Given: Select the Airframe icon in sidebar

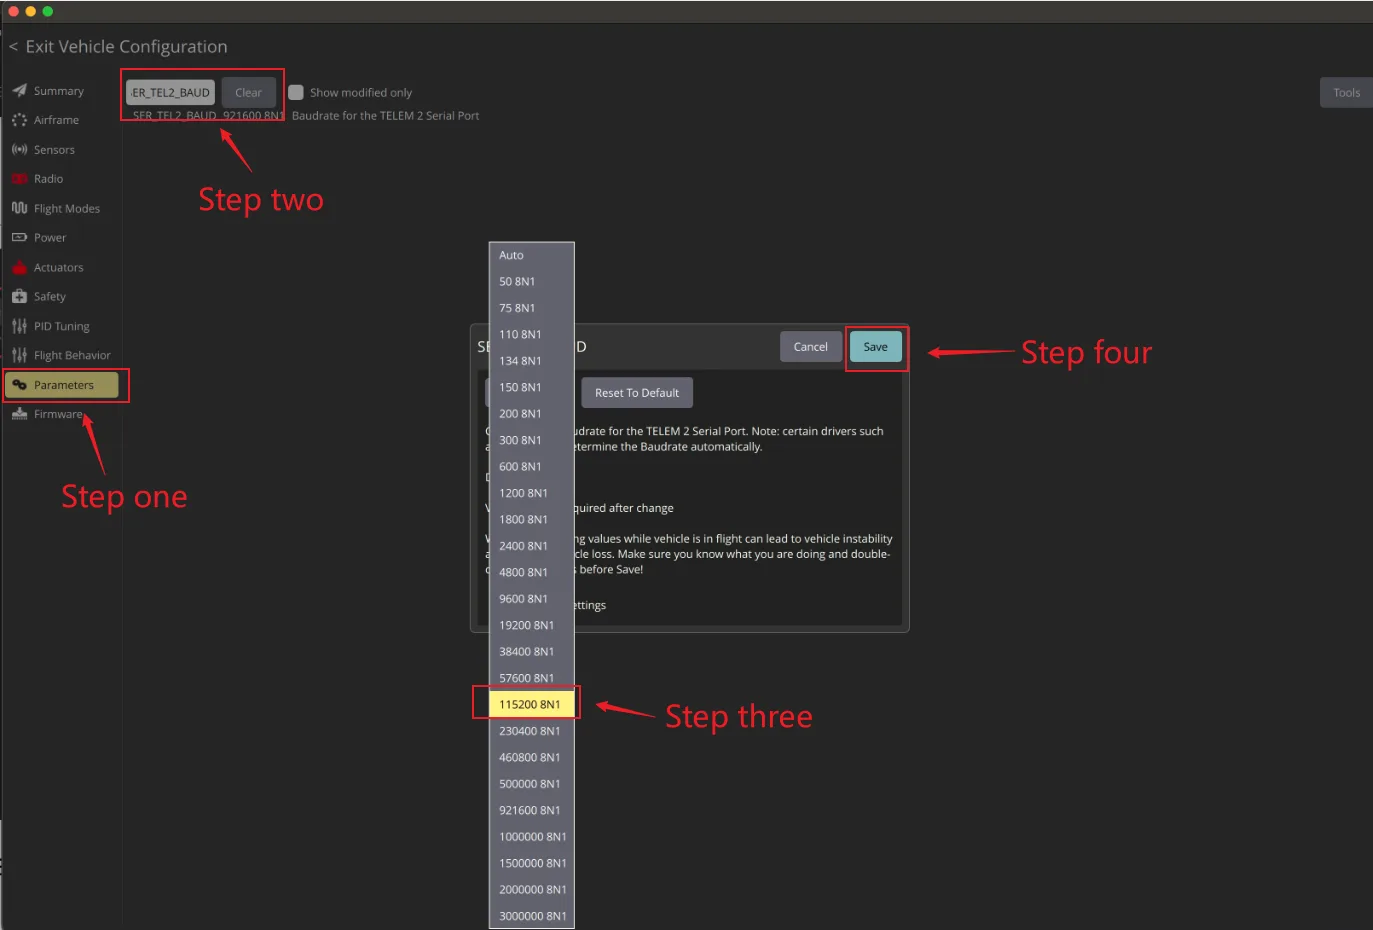Looking at the screenshot, I should pos(19,120).
